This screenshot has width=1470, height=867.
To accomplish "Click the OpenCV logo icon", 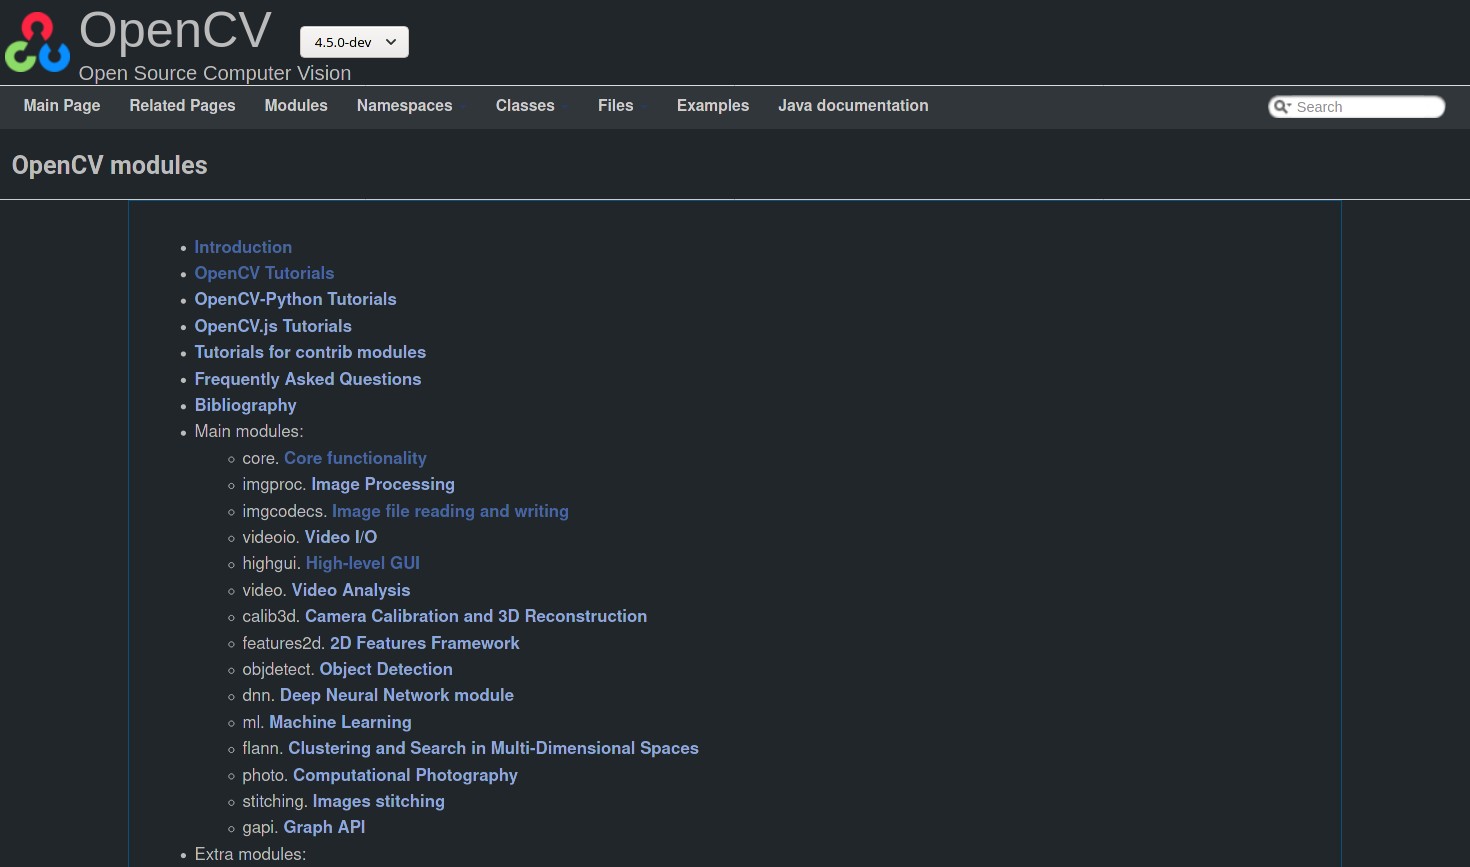I will pos(36,42).
